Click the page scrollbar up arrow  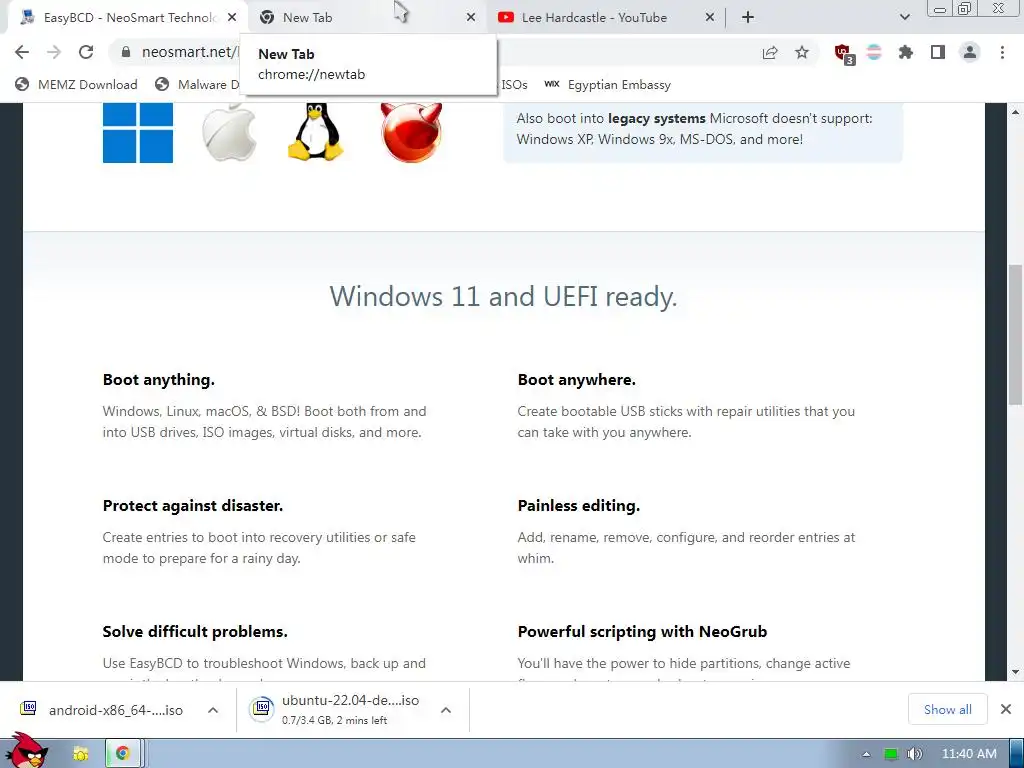tap(1016, 112)
